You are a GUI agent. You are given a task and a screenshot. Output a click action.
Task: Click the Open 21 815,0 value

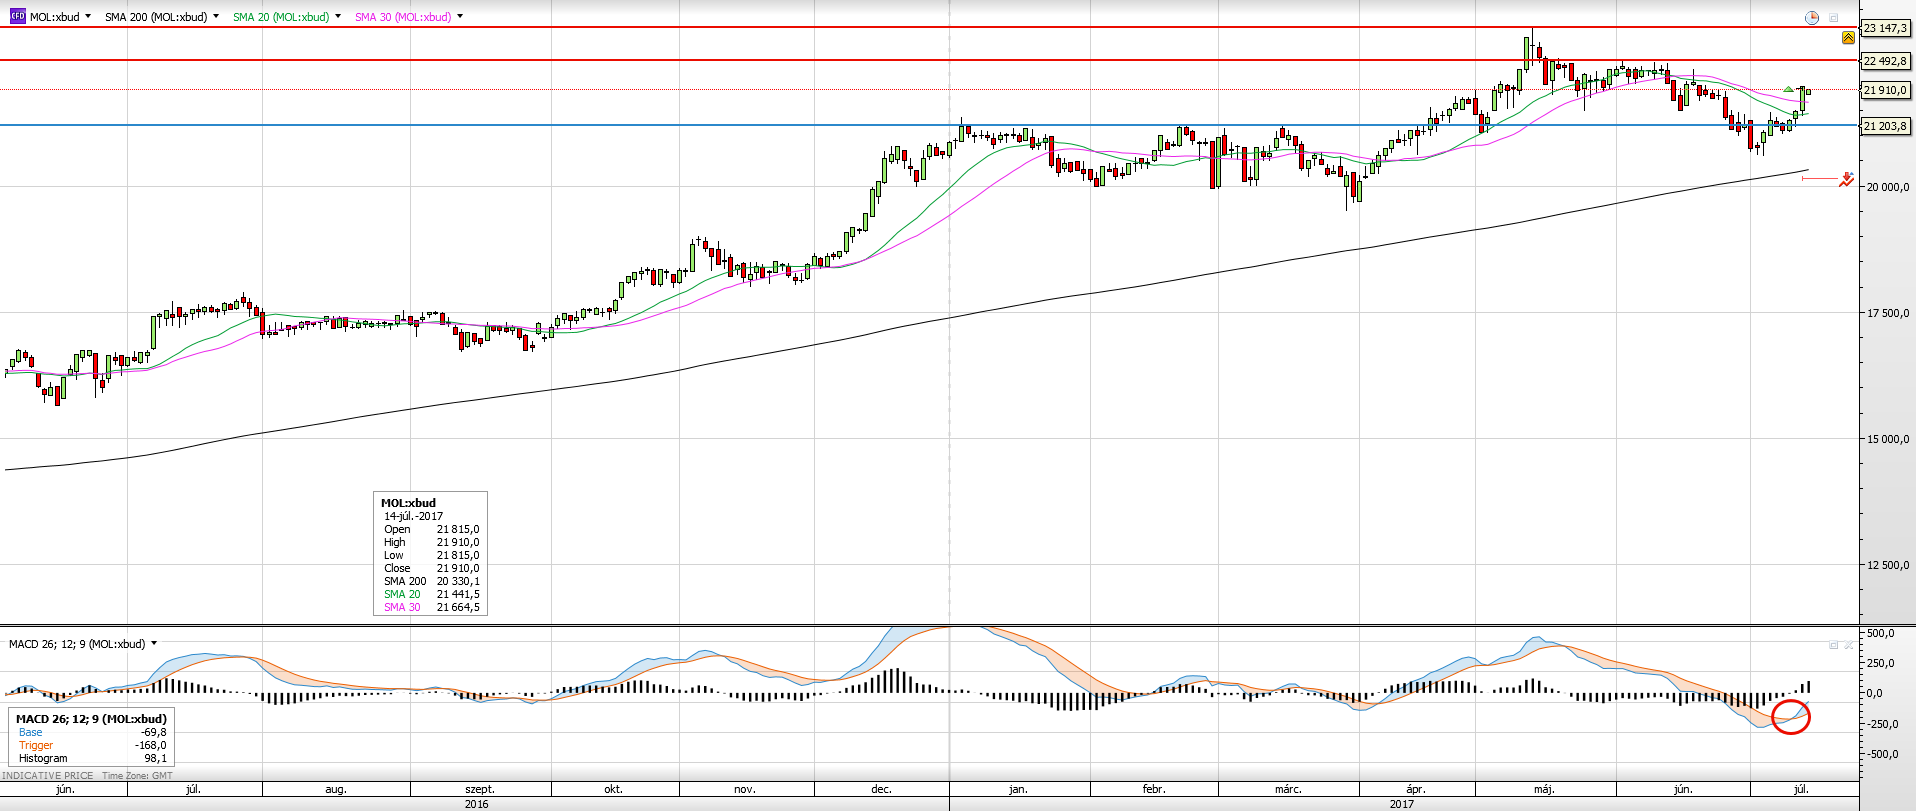[x=457, y=529]
